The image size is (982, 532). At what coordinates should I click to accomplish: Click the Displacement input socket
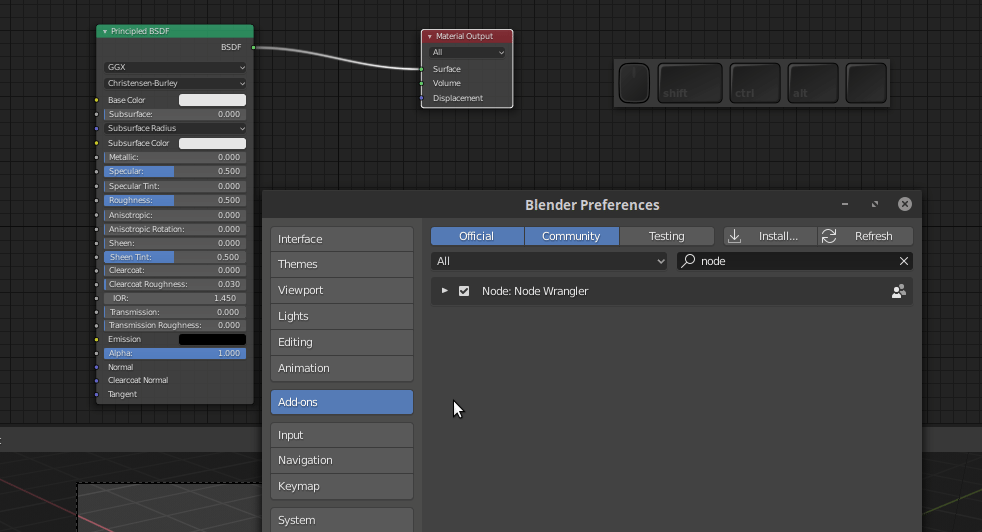(x=421, y=98)
